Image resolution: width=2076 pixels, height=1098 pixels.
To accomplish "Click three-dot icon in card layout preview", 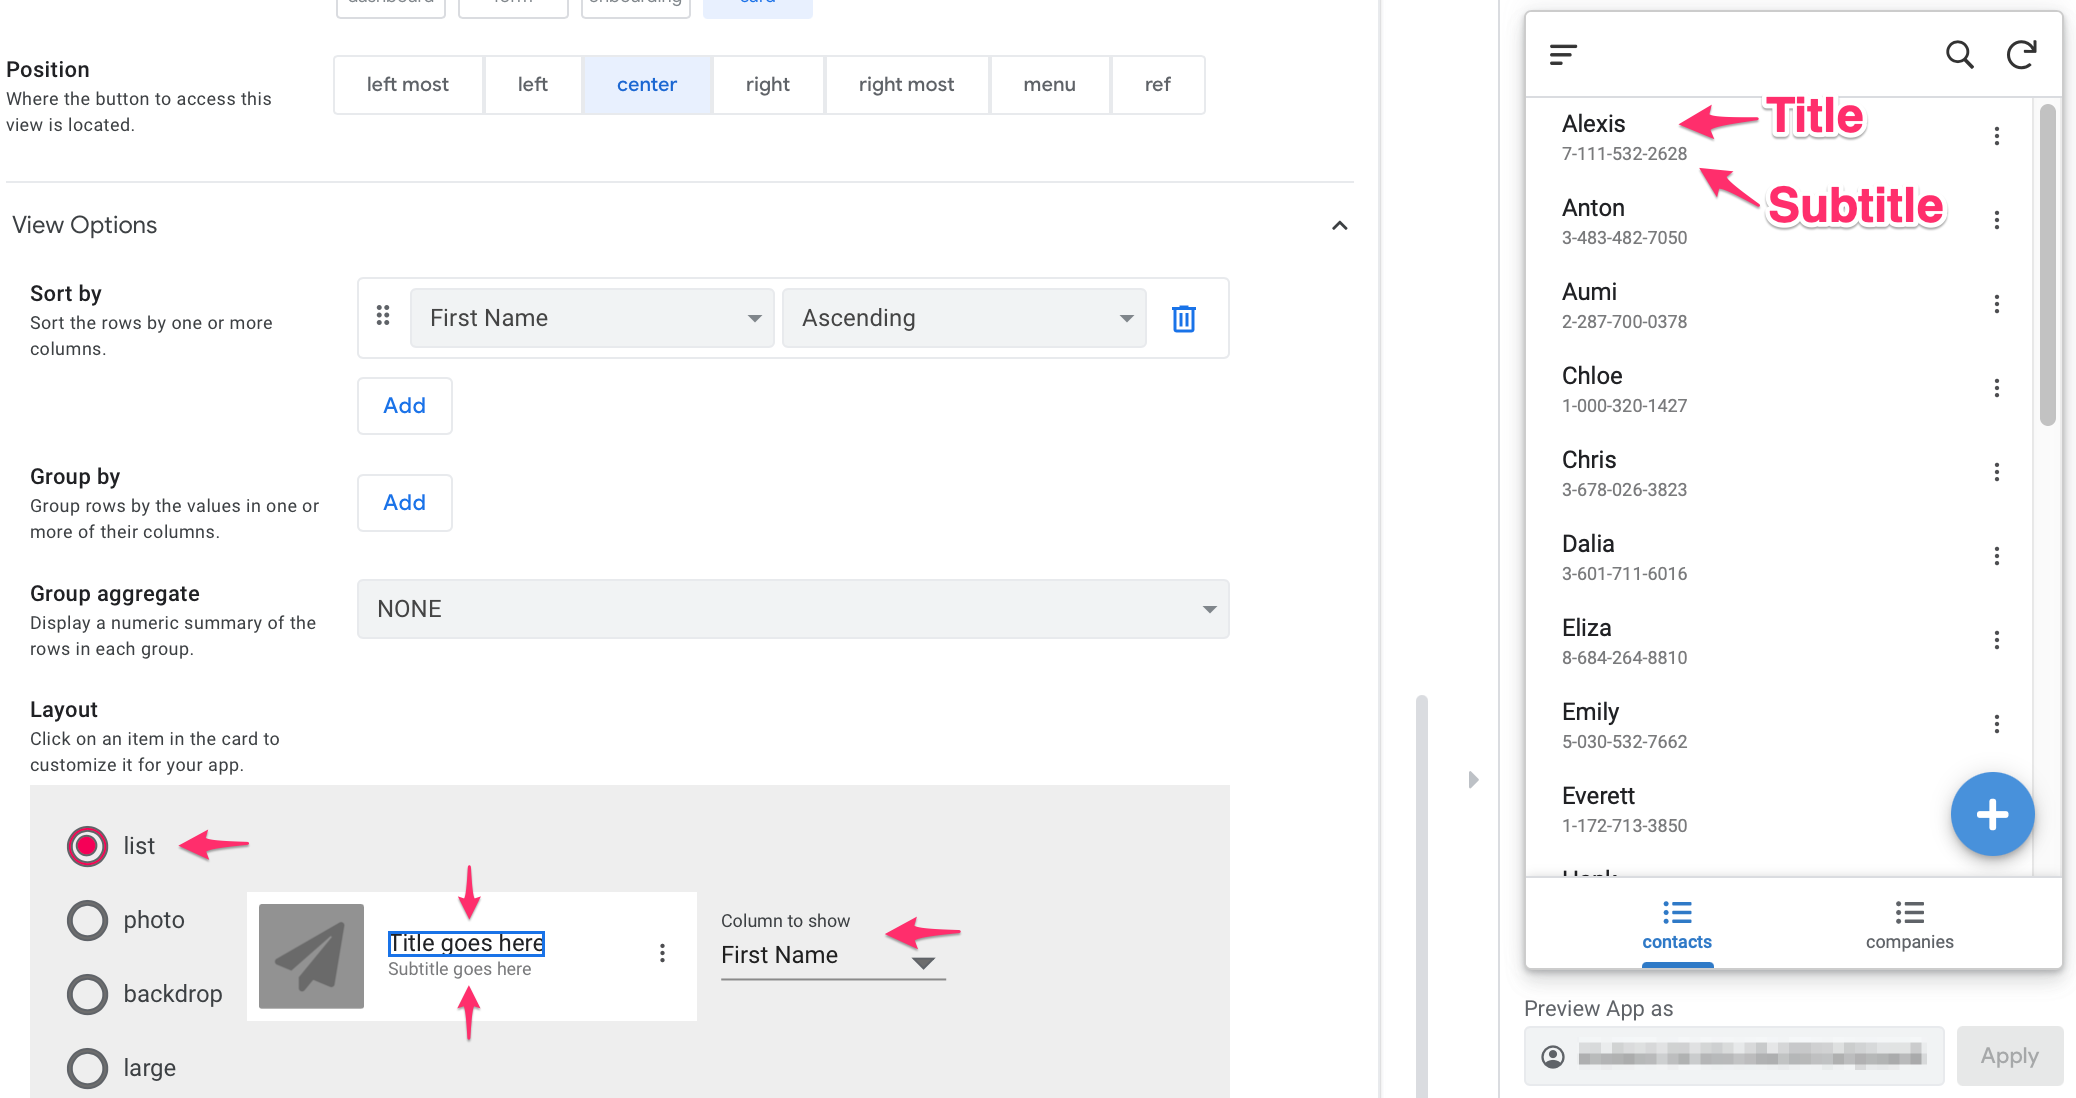I will (662, 953).
